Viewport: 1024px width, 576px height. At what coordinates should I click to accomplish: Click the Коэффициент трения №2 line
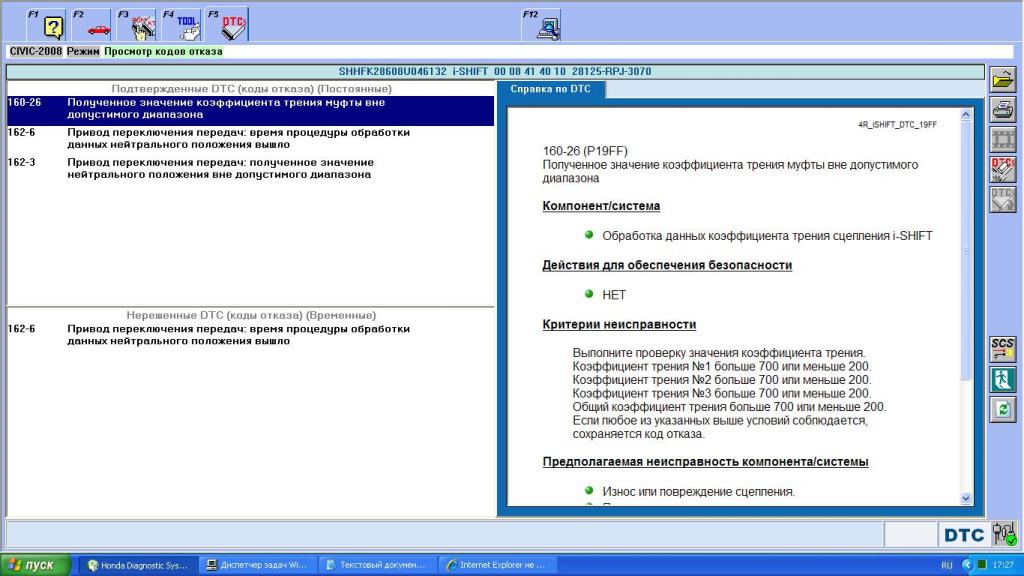coord(722,380)
